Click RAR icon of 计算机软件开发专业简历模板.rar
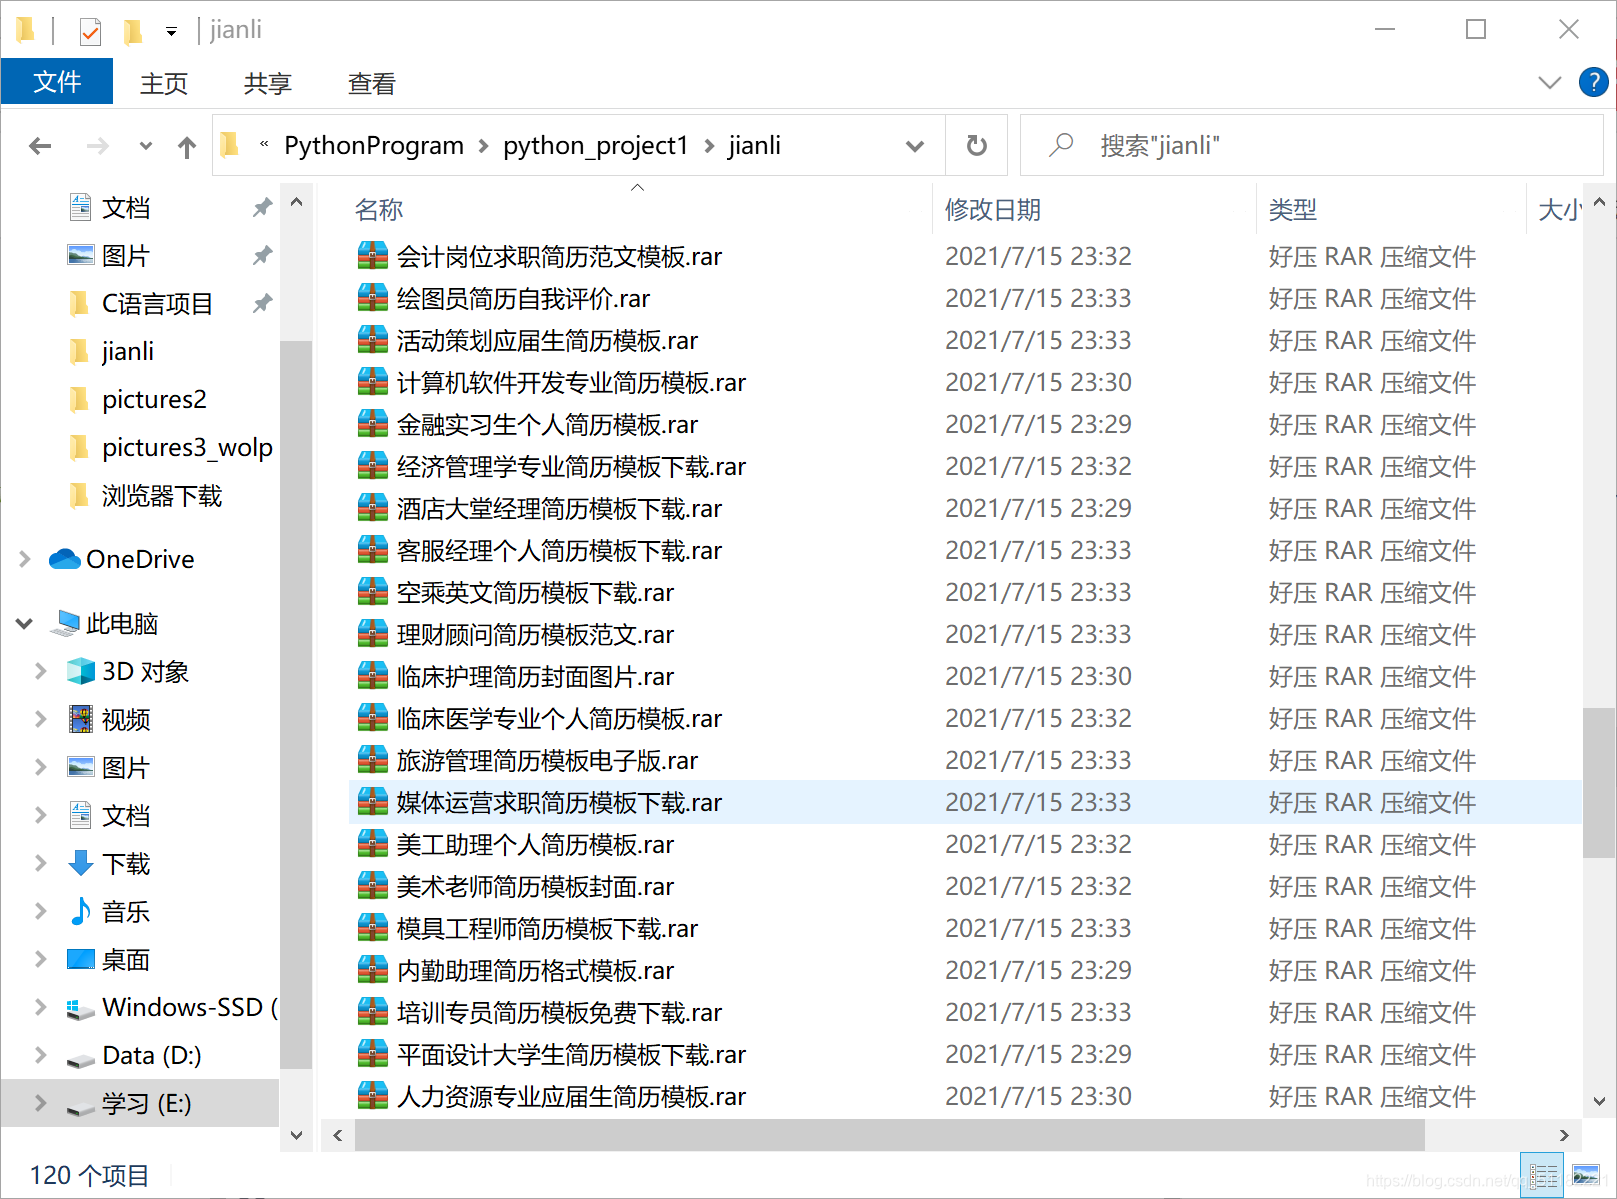The width and height of the screenshot is (1617, 1199). click(373, 382)
